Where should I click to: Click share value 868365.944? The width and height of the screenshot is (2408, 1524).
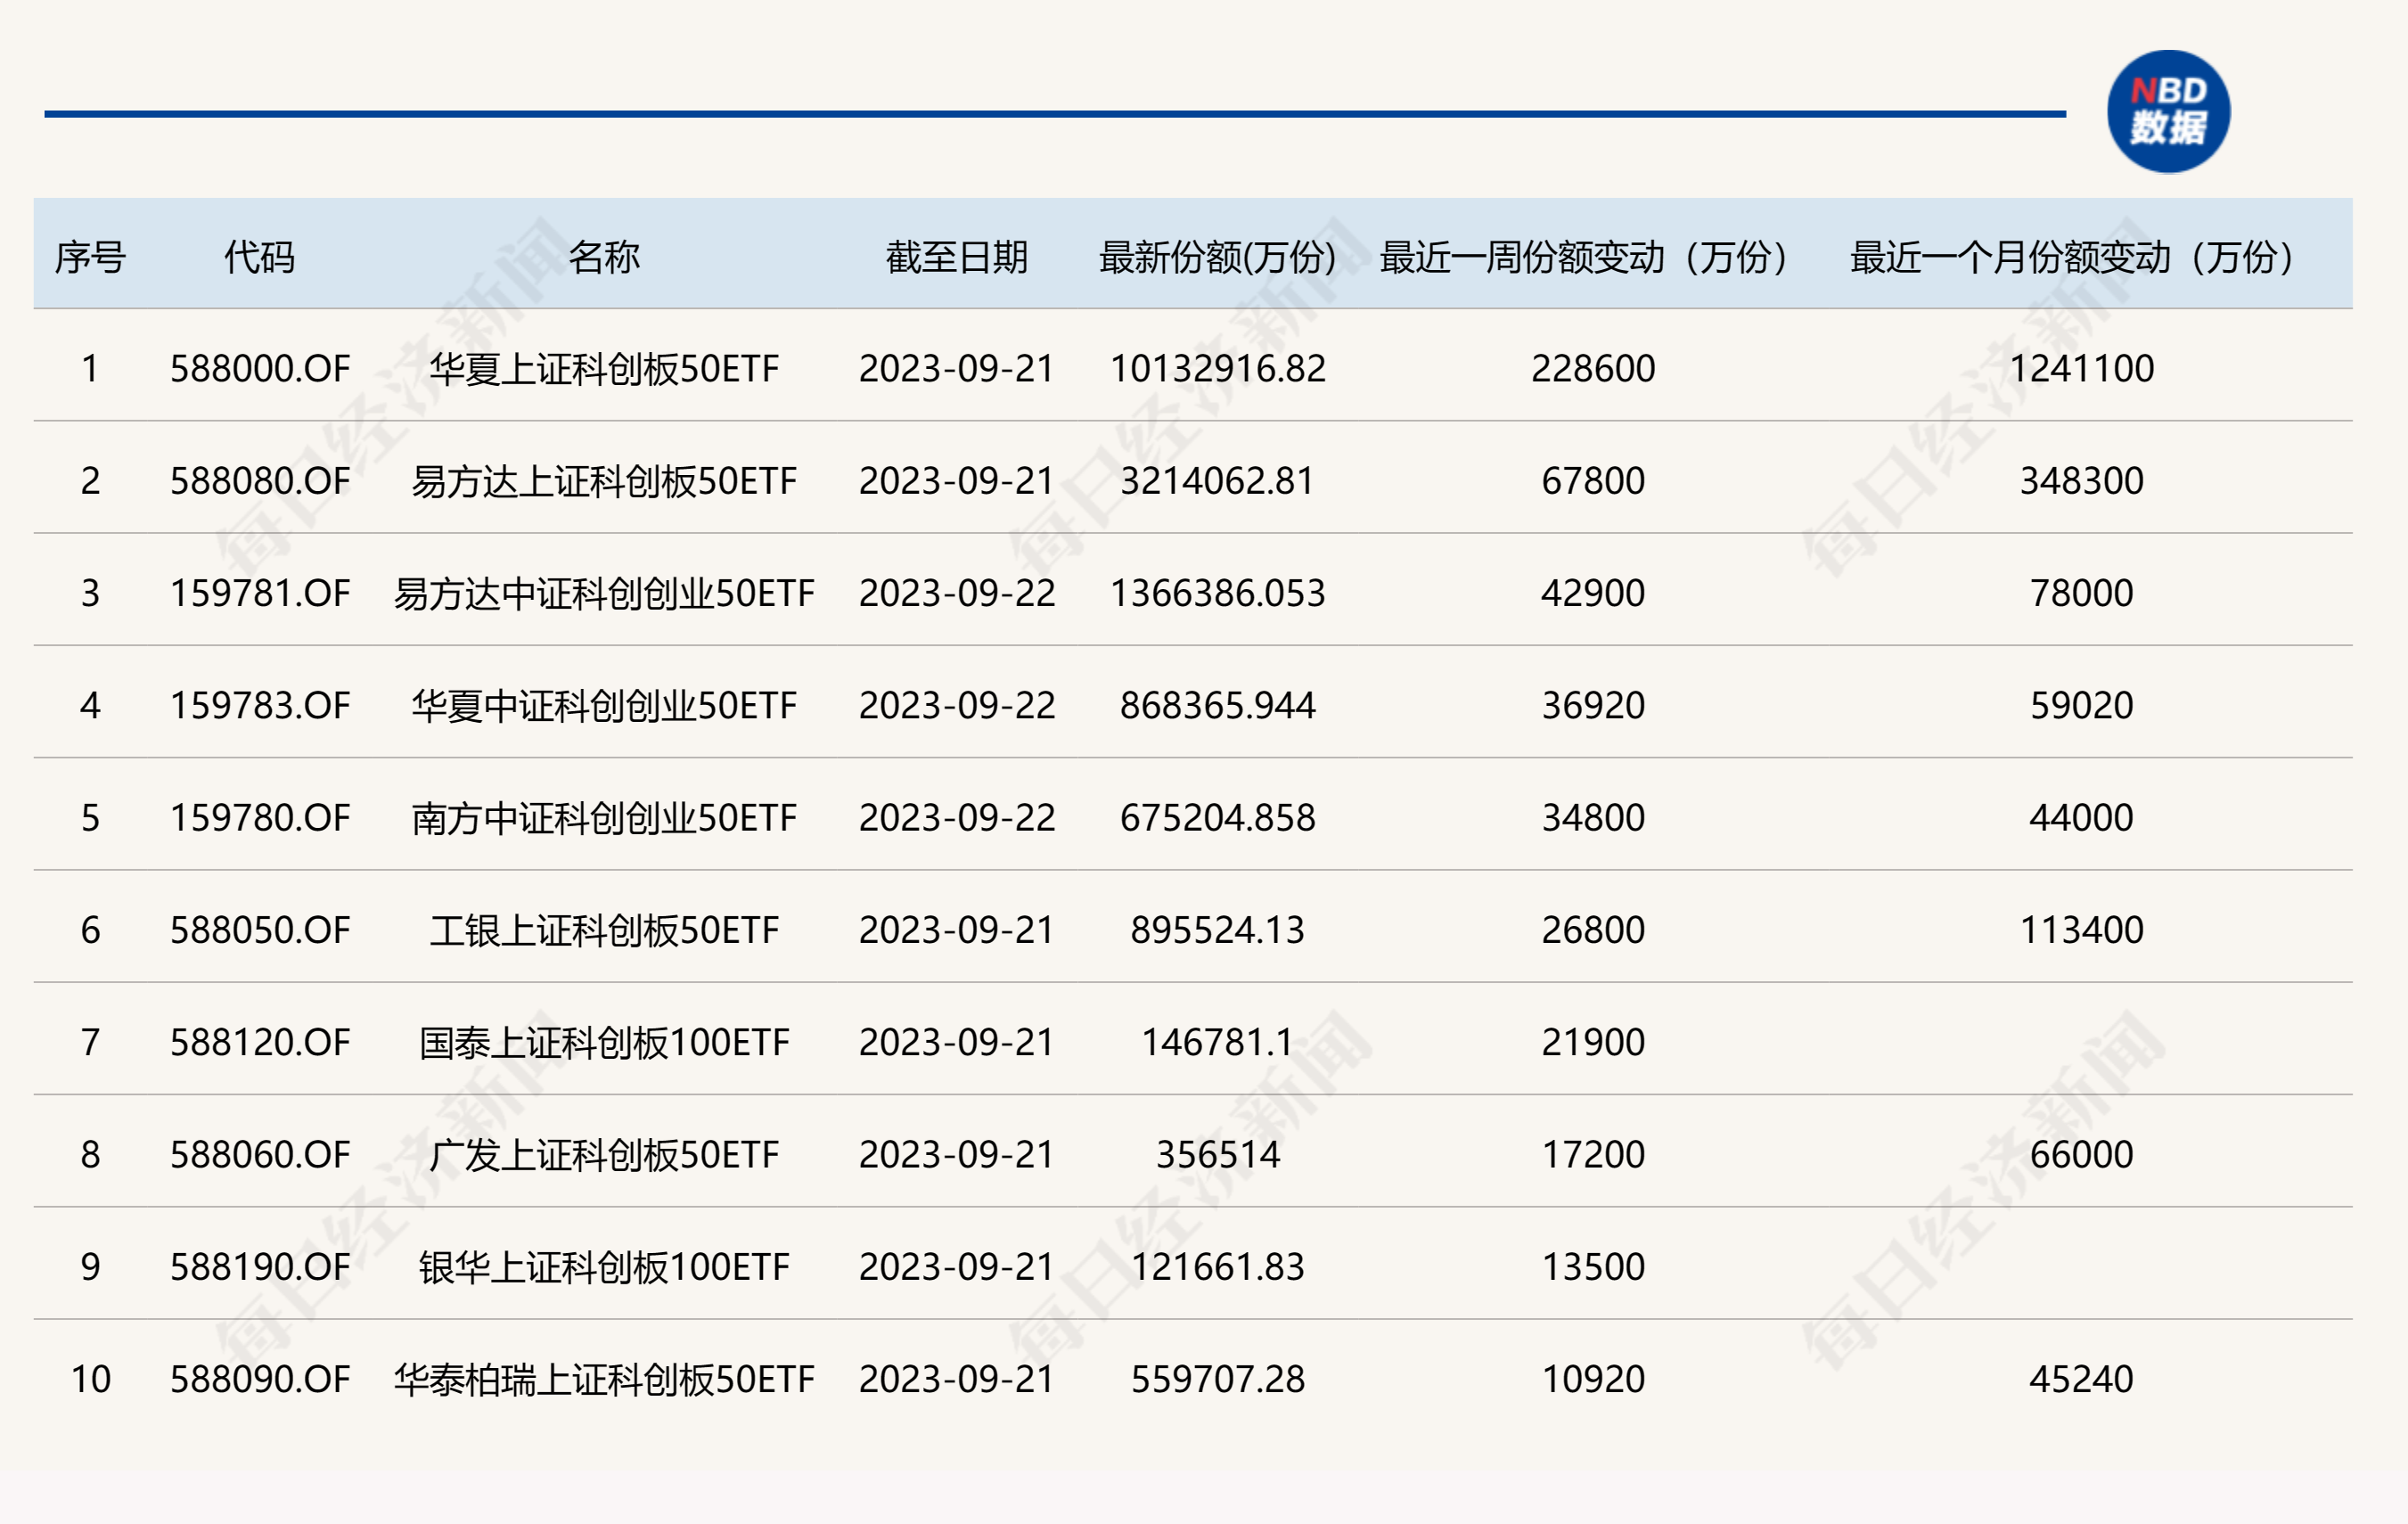1218,706
